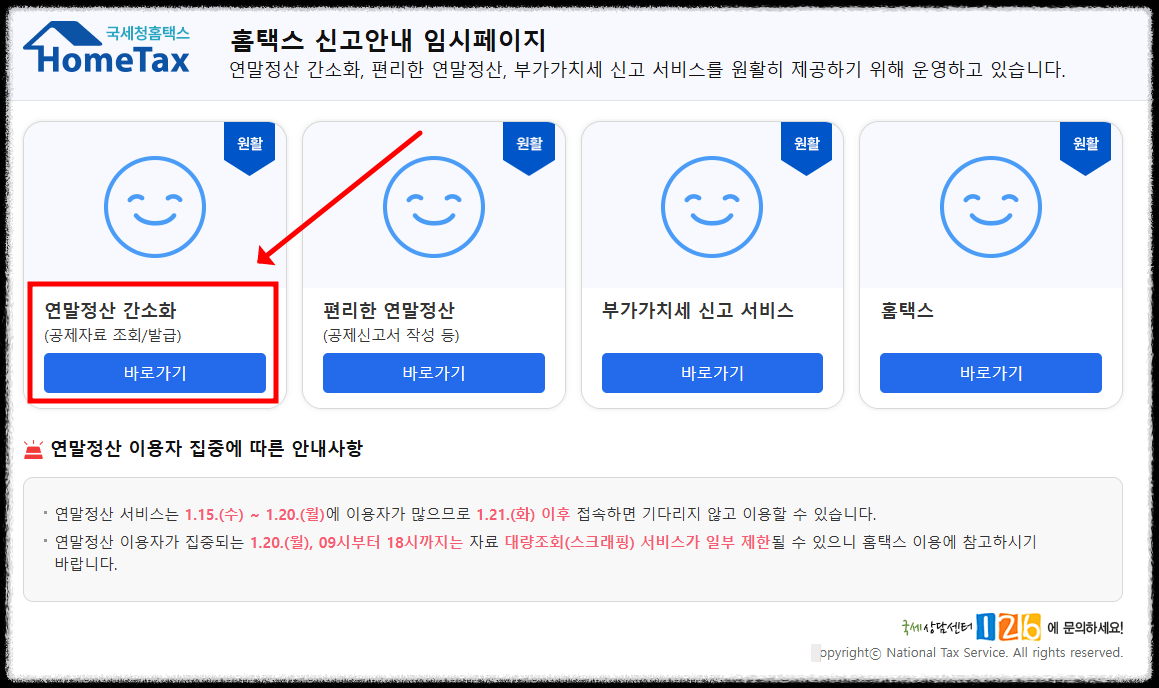Open 편리한 연말정산 via its 바로가기 button
This screenshot has height=688, width=1159.
(433, 373)
